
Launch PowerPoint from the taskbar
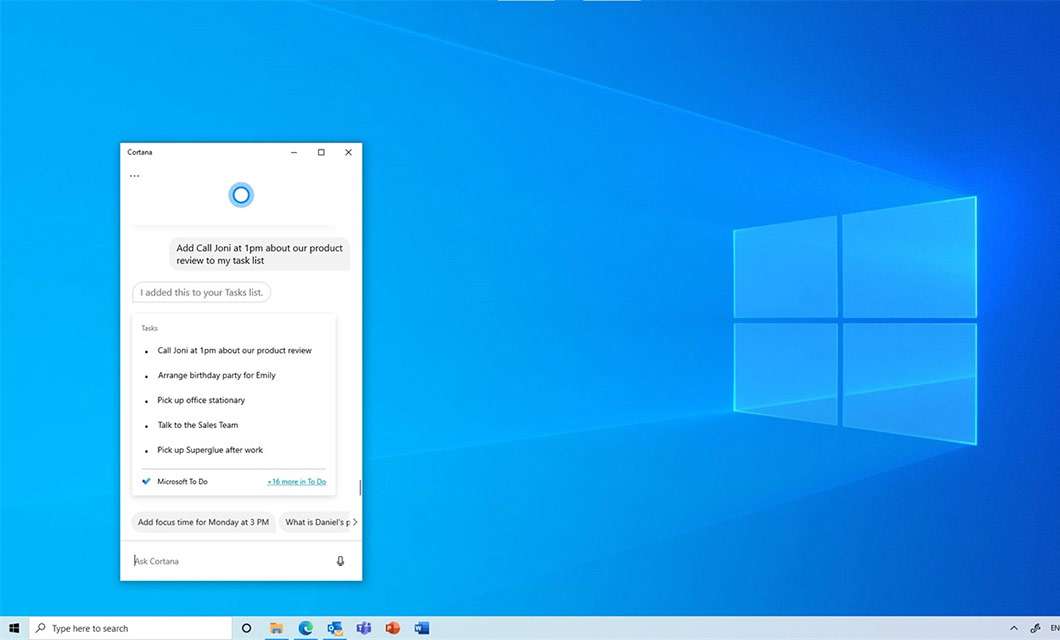(x=393, y=628)
